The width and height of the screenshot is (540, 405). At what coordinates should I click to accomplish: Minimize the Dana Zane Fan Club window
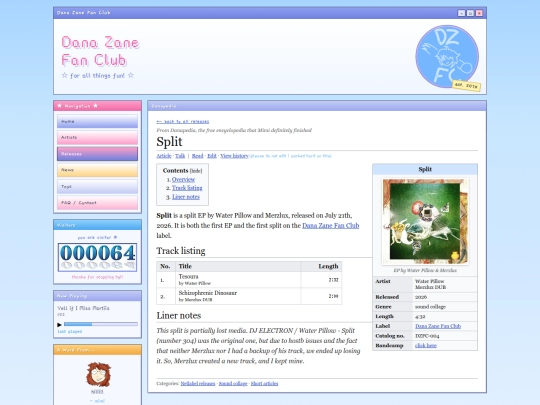coord(461,13)
